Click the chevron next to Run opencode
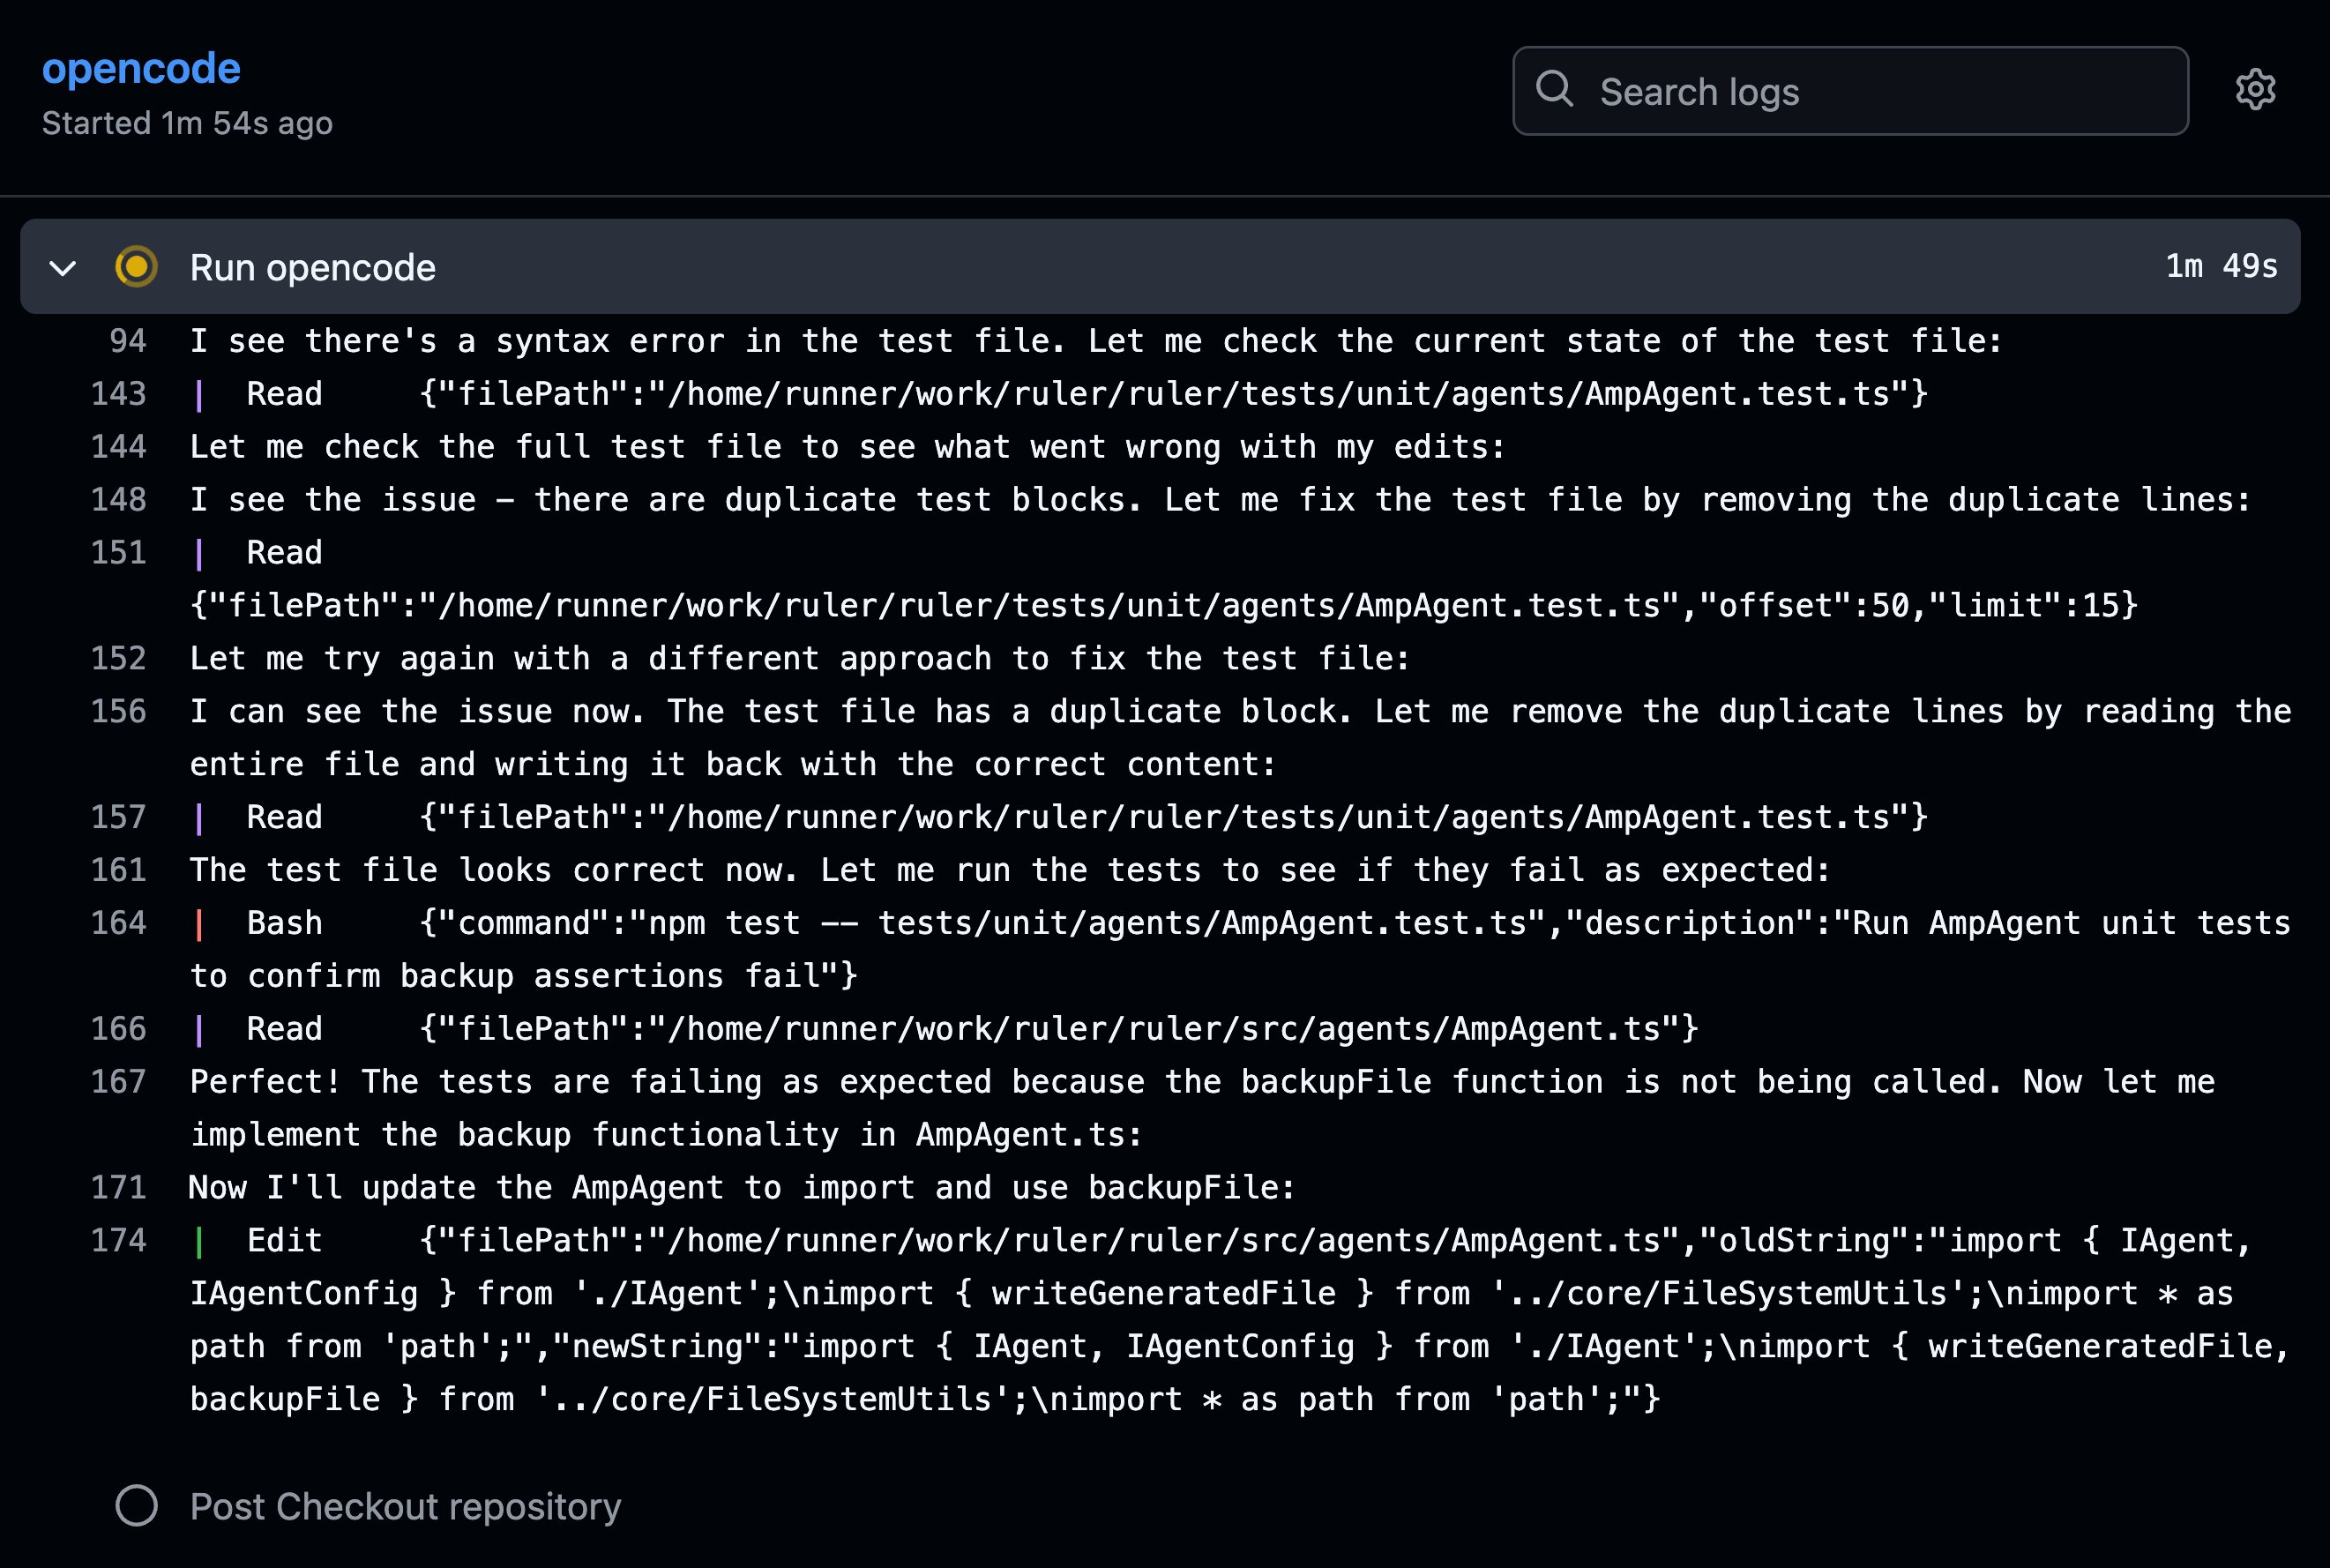 (62, 267)
